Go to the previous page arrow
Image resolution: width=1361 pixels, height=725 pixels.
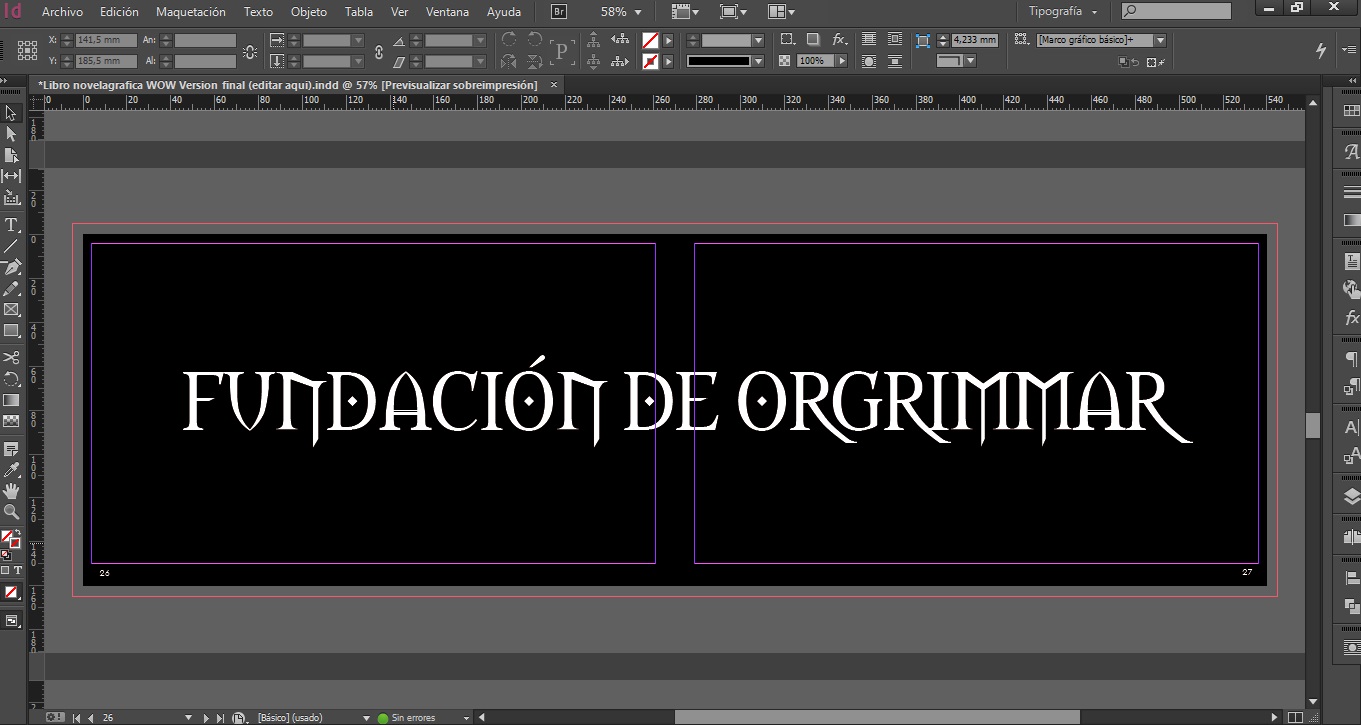91,718
